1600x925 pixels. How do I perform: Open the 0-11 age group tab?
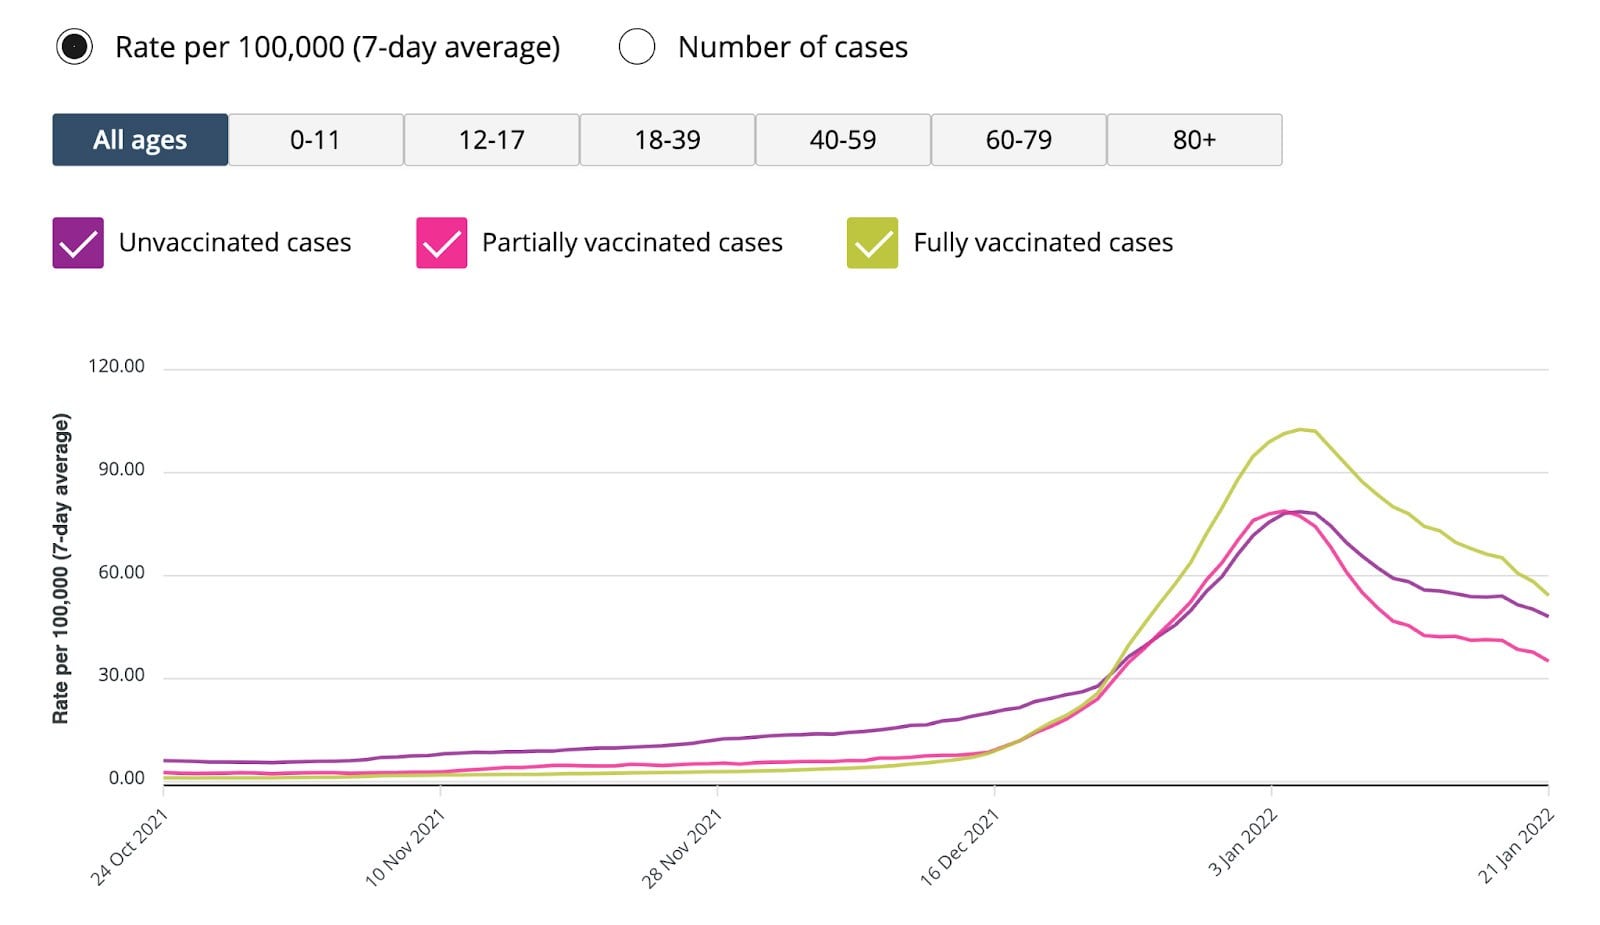tap(316, 140)
